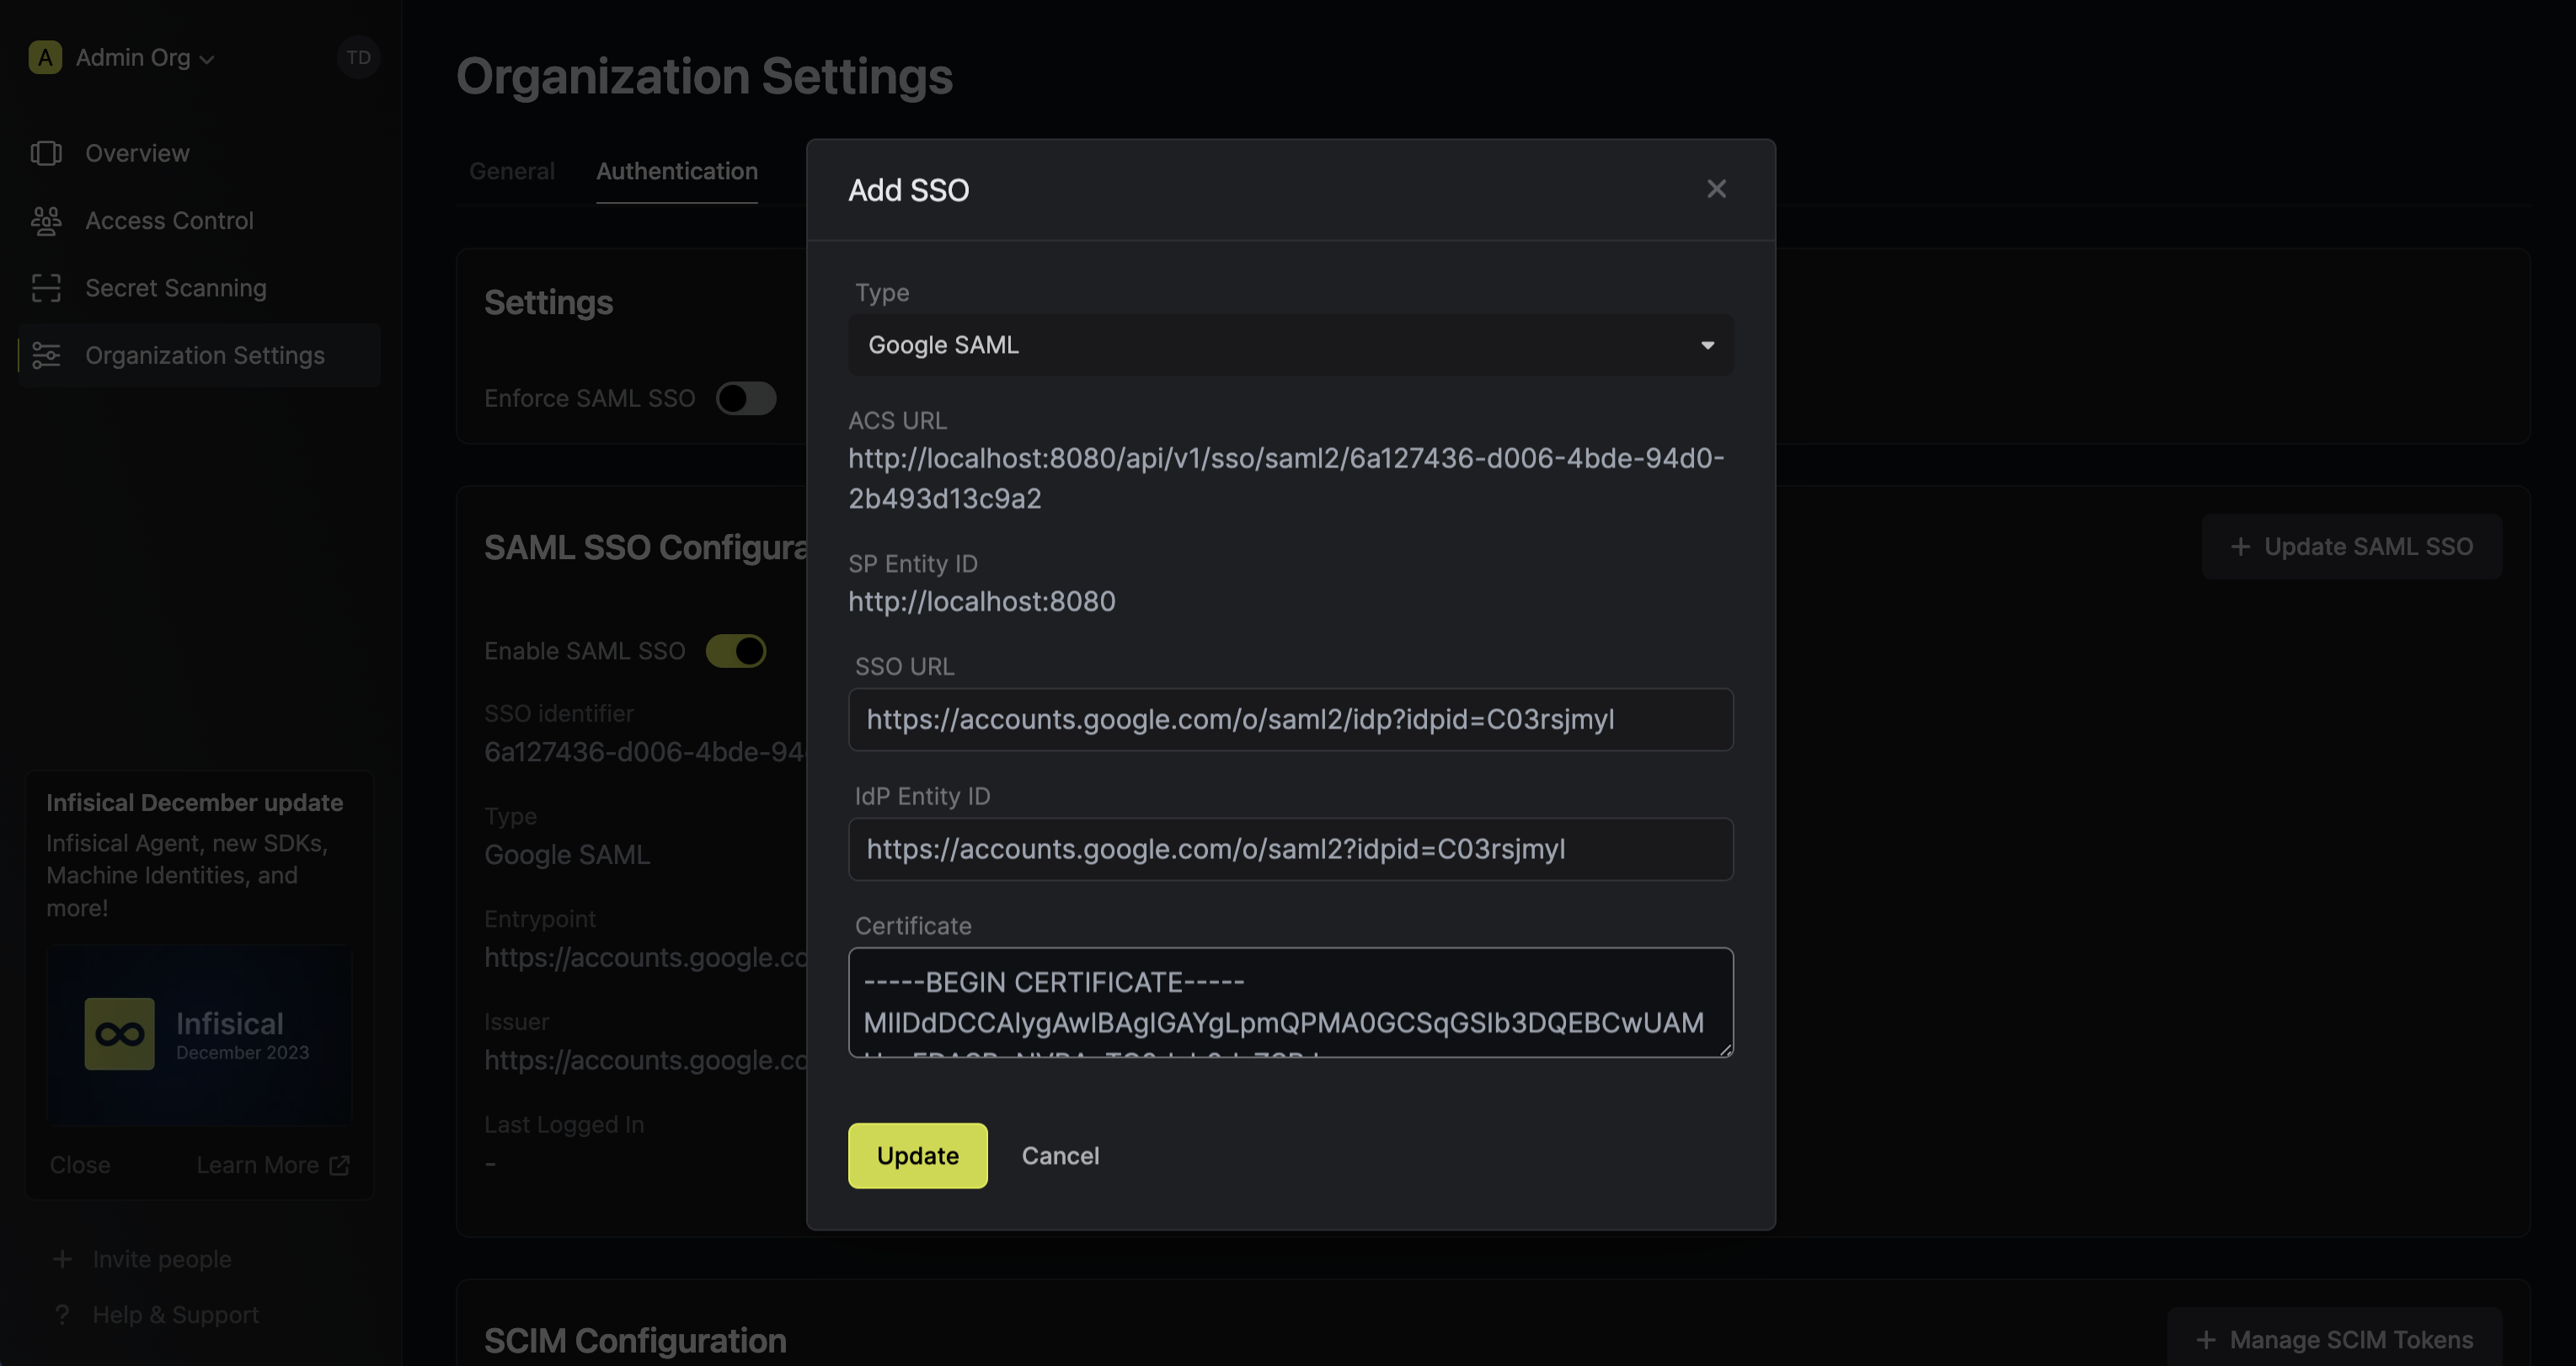Click the Overview sidebar icon
Screen dimensions: 2576x1366
46,153
